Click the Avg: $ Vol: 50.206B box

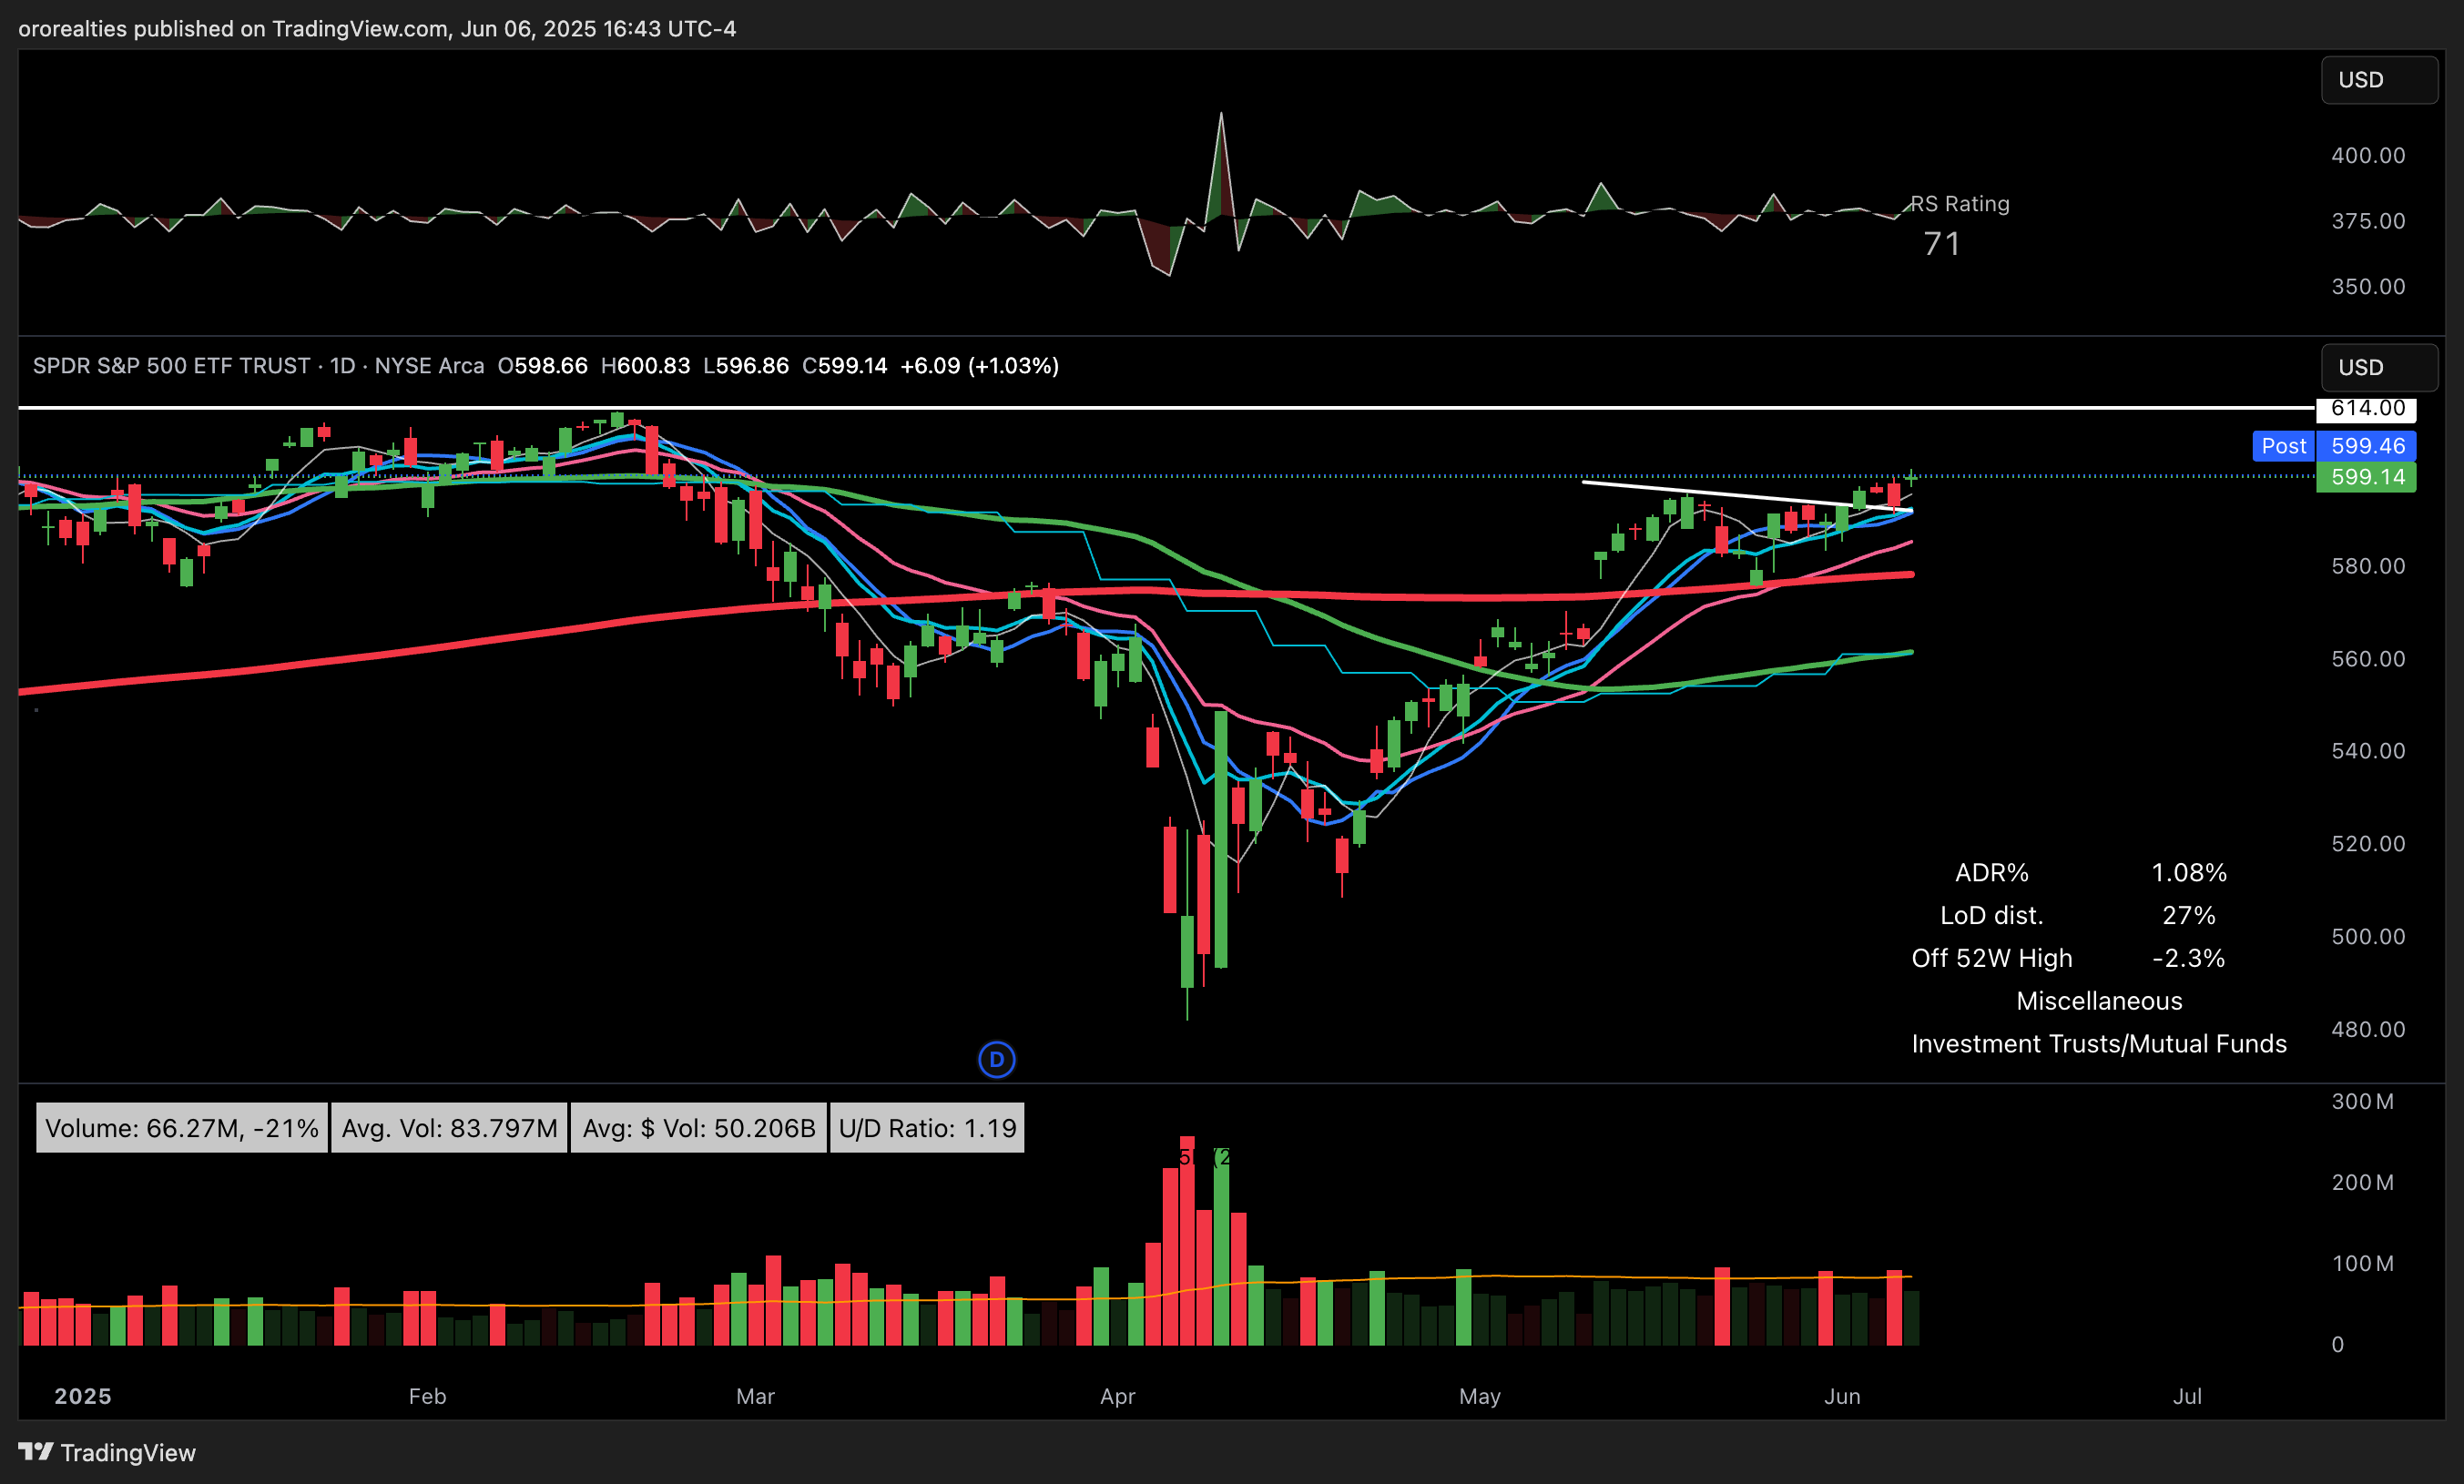(x=699, y=1128)
